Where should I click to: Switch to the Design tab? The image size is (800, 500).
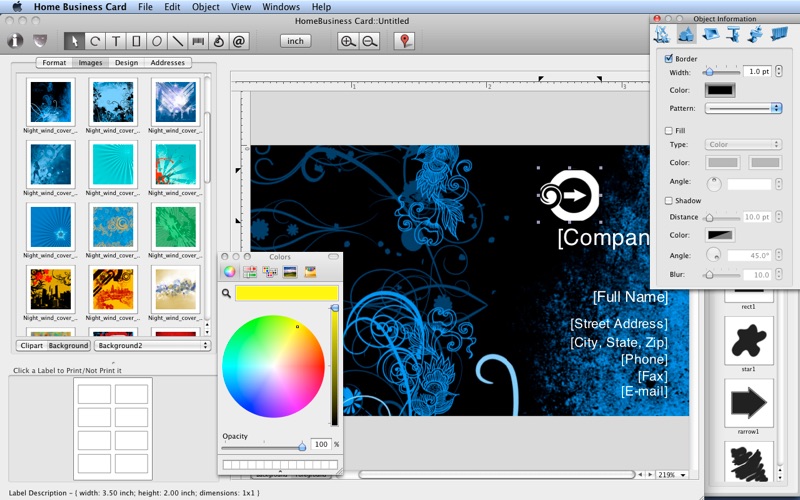tap(126, 63)
